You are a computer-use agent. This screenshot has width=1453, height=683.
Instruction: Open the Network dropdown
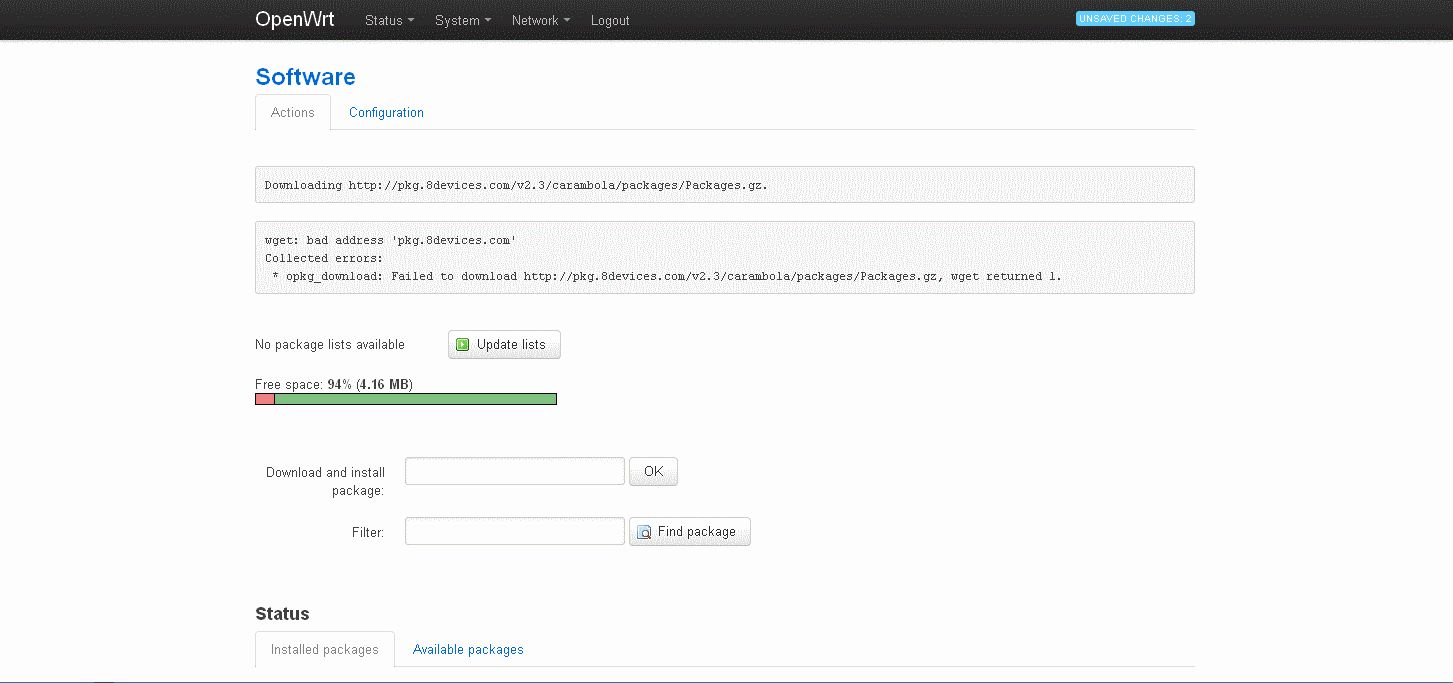(540, 20)
